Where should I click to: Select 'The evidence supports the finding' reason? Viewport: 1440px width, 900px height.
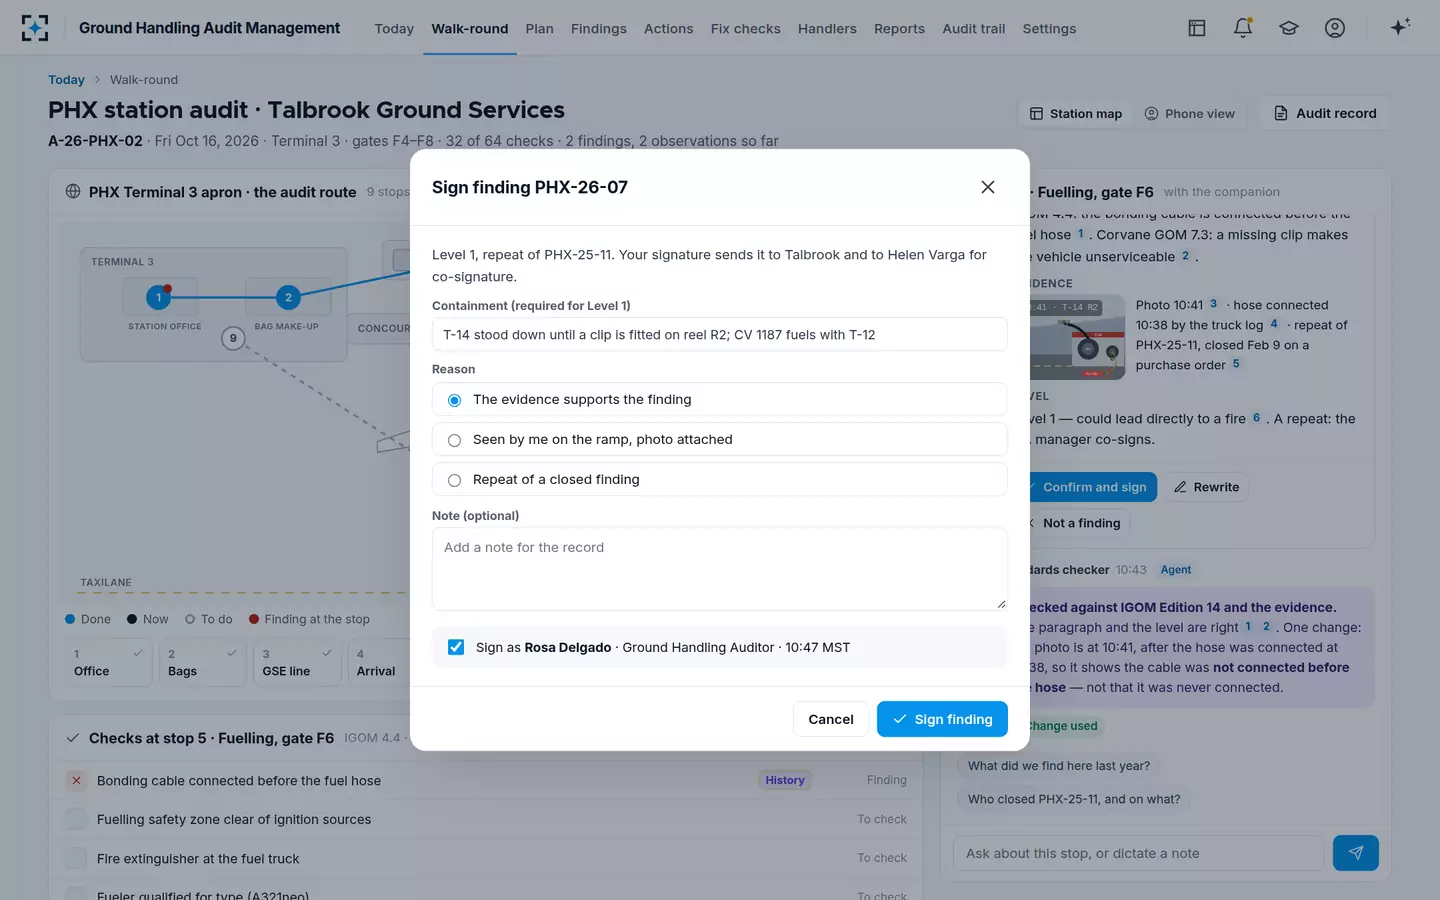coord(720,399)
